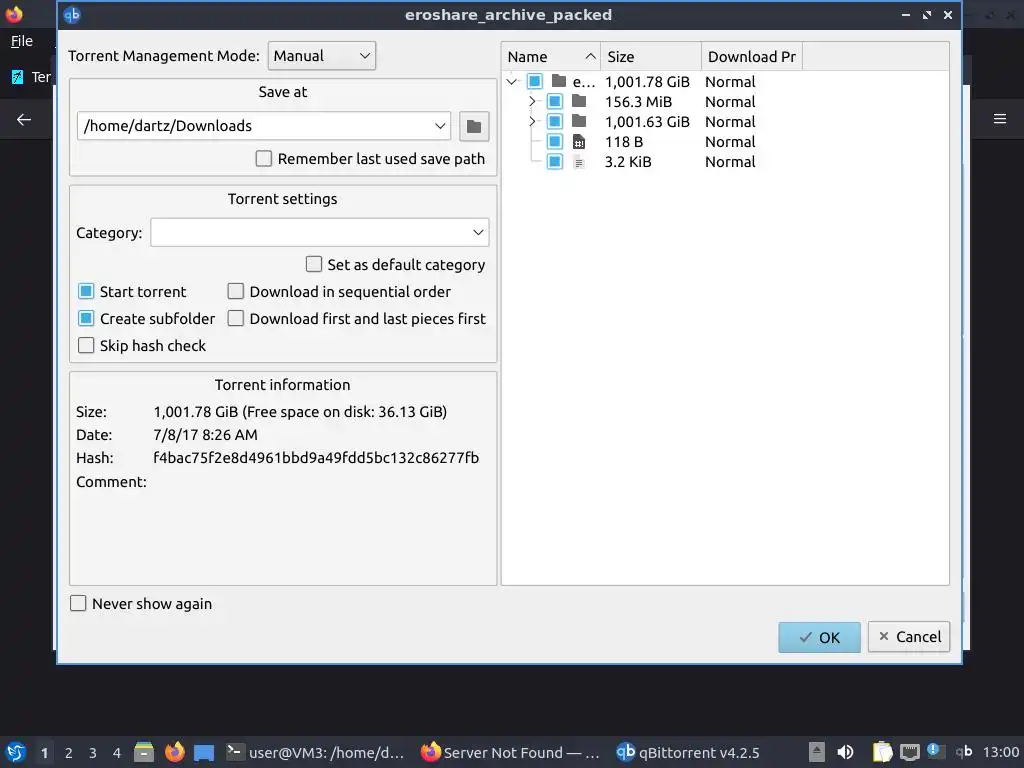The height and width of the screenshot is (768, 1024).
Task: Confirm the torrent with OK button
Action: (819, 637)
